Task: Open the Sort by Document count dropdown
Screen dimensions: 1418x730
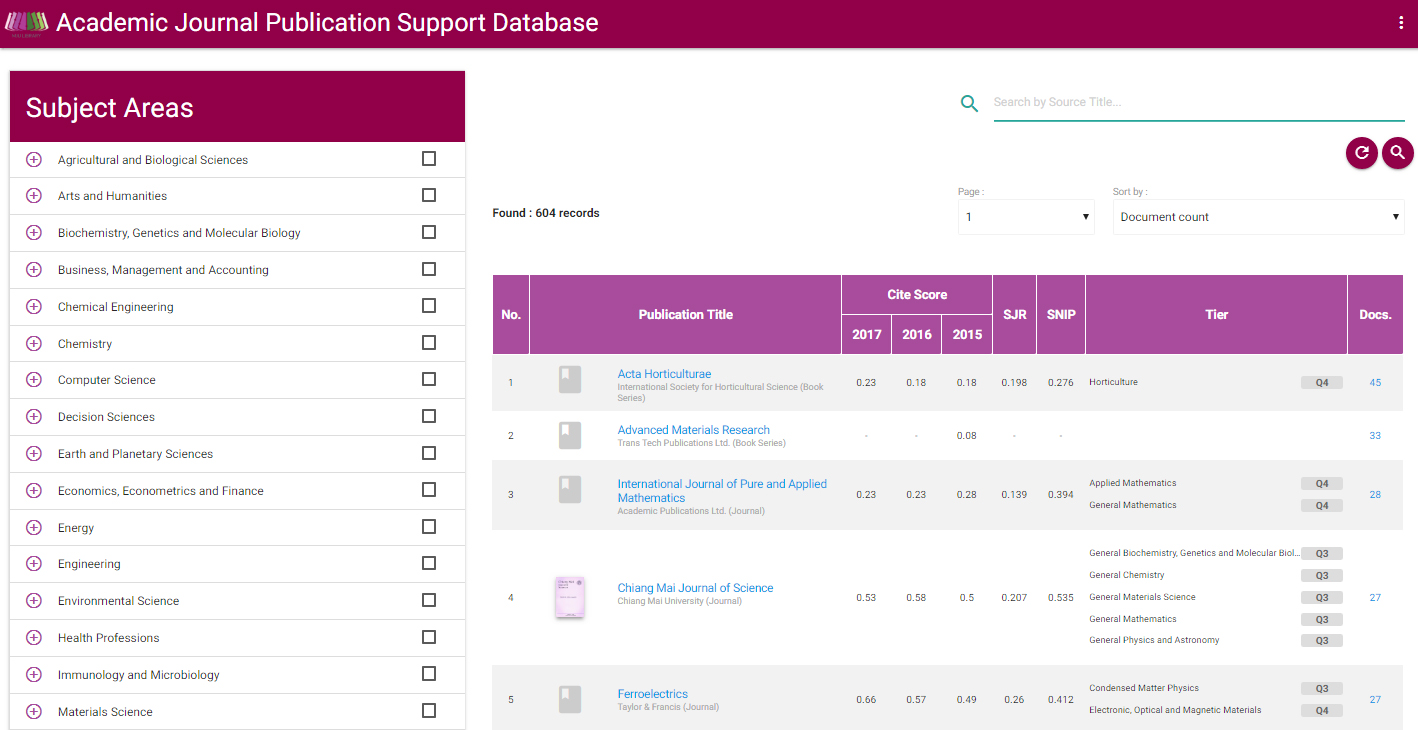Action: (1258, 217)
